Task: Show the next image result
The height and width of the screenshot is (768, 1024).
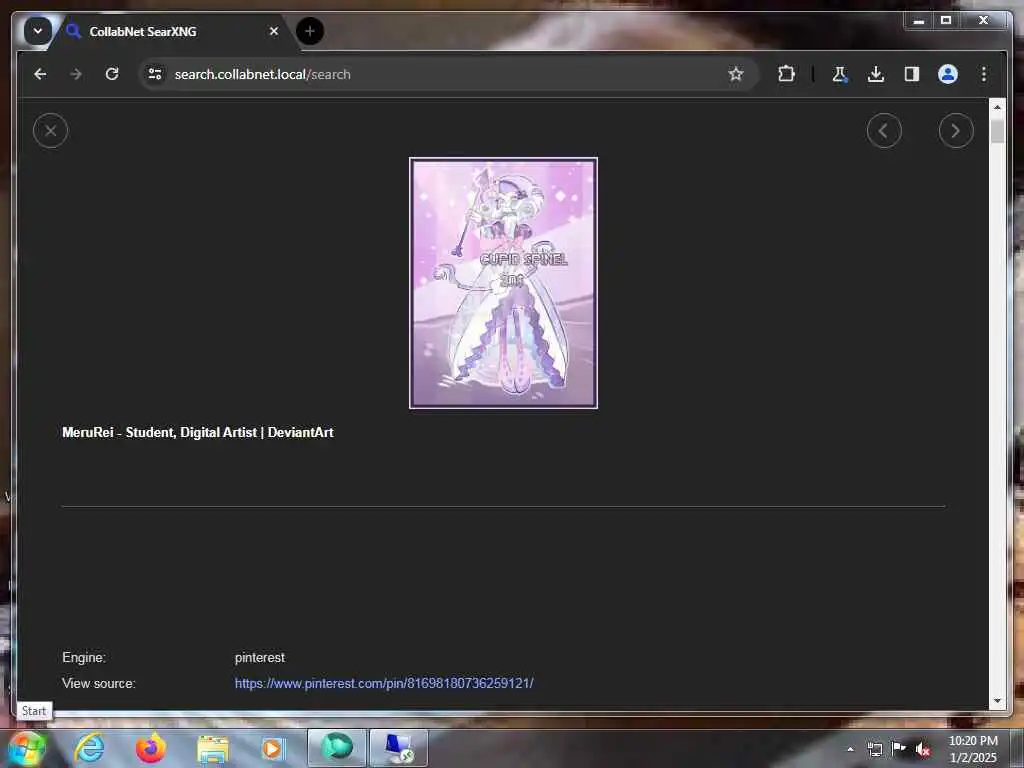Action: pyautogui.click(x=955, y=131)
